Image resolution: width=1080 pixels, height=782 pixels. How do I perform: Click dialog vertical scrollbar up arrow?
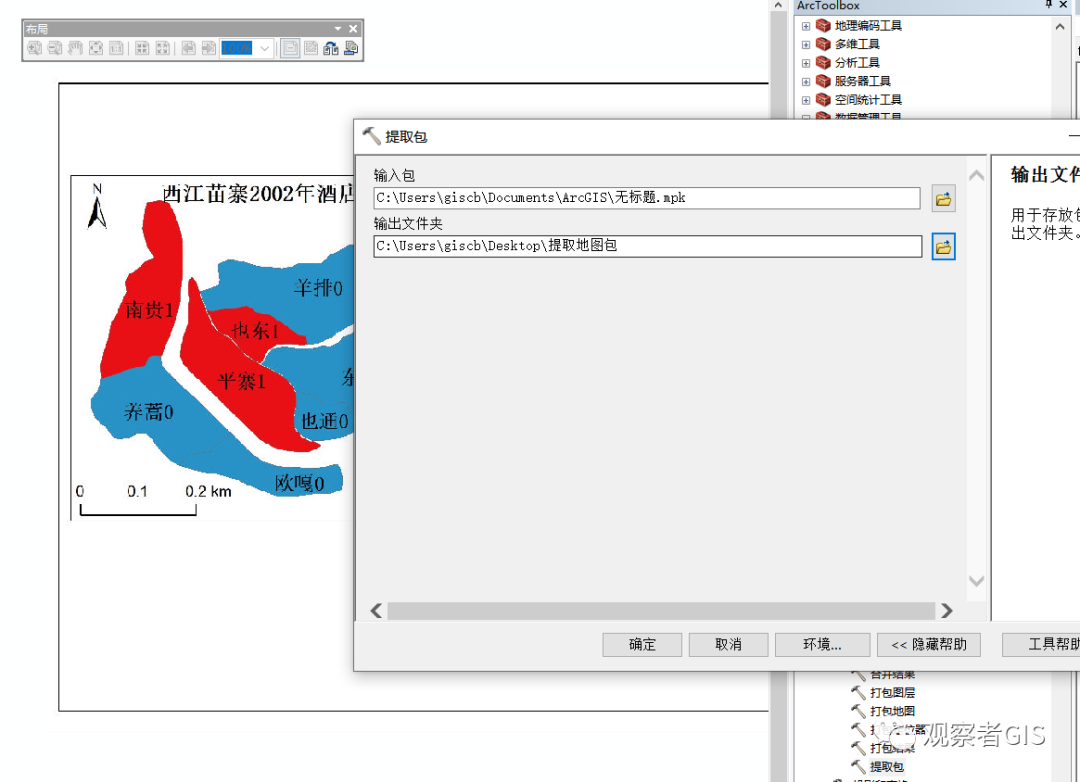[976, 176]
